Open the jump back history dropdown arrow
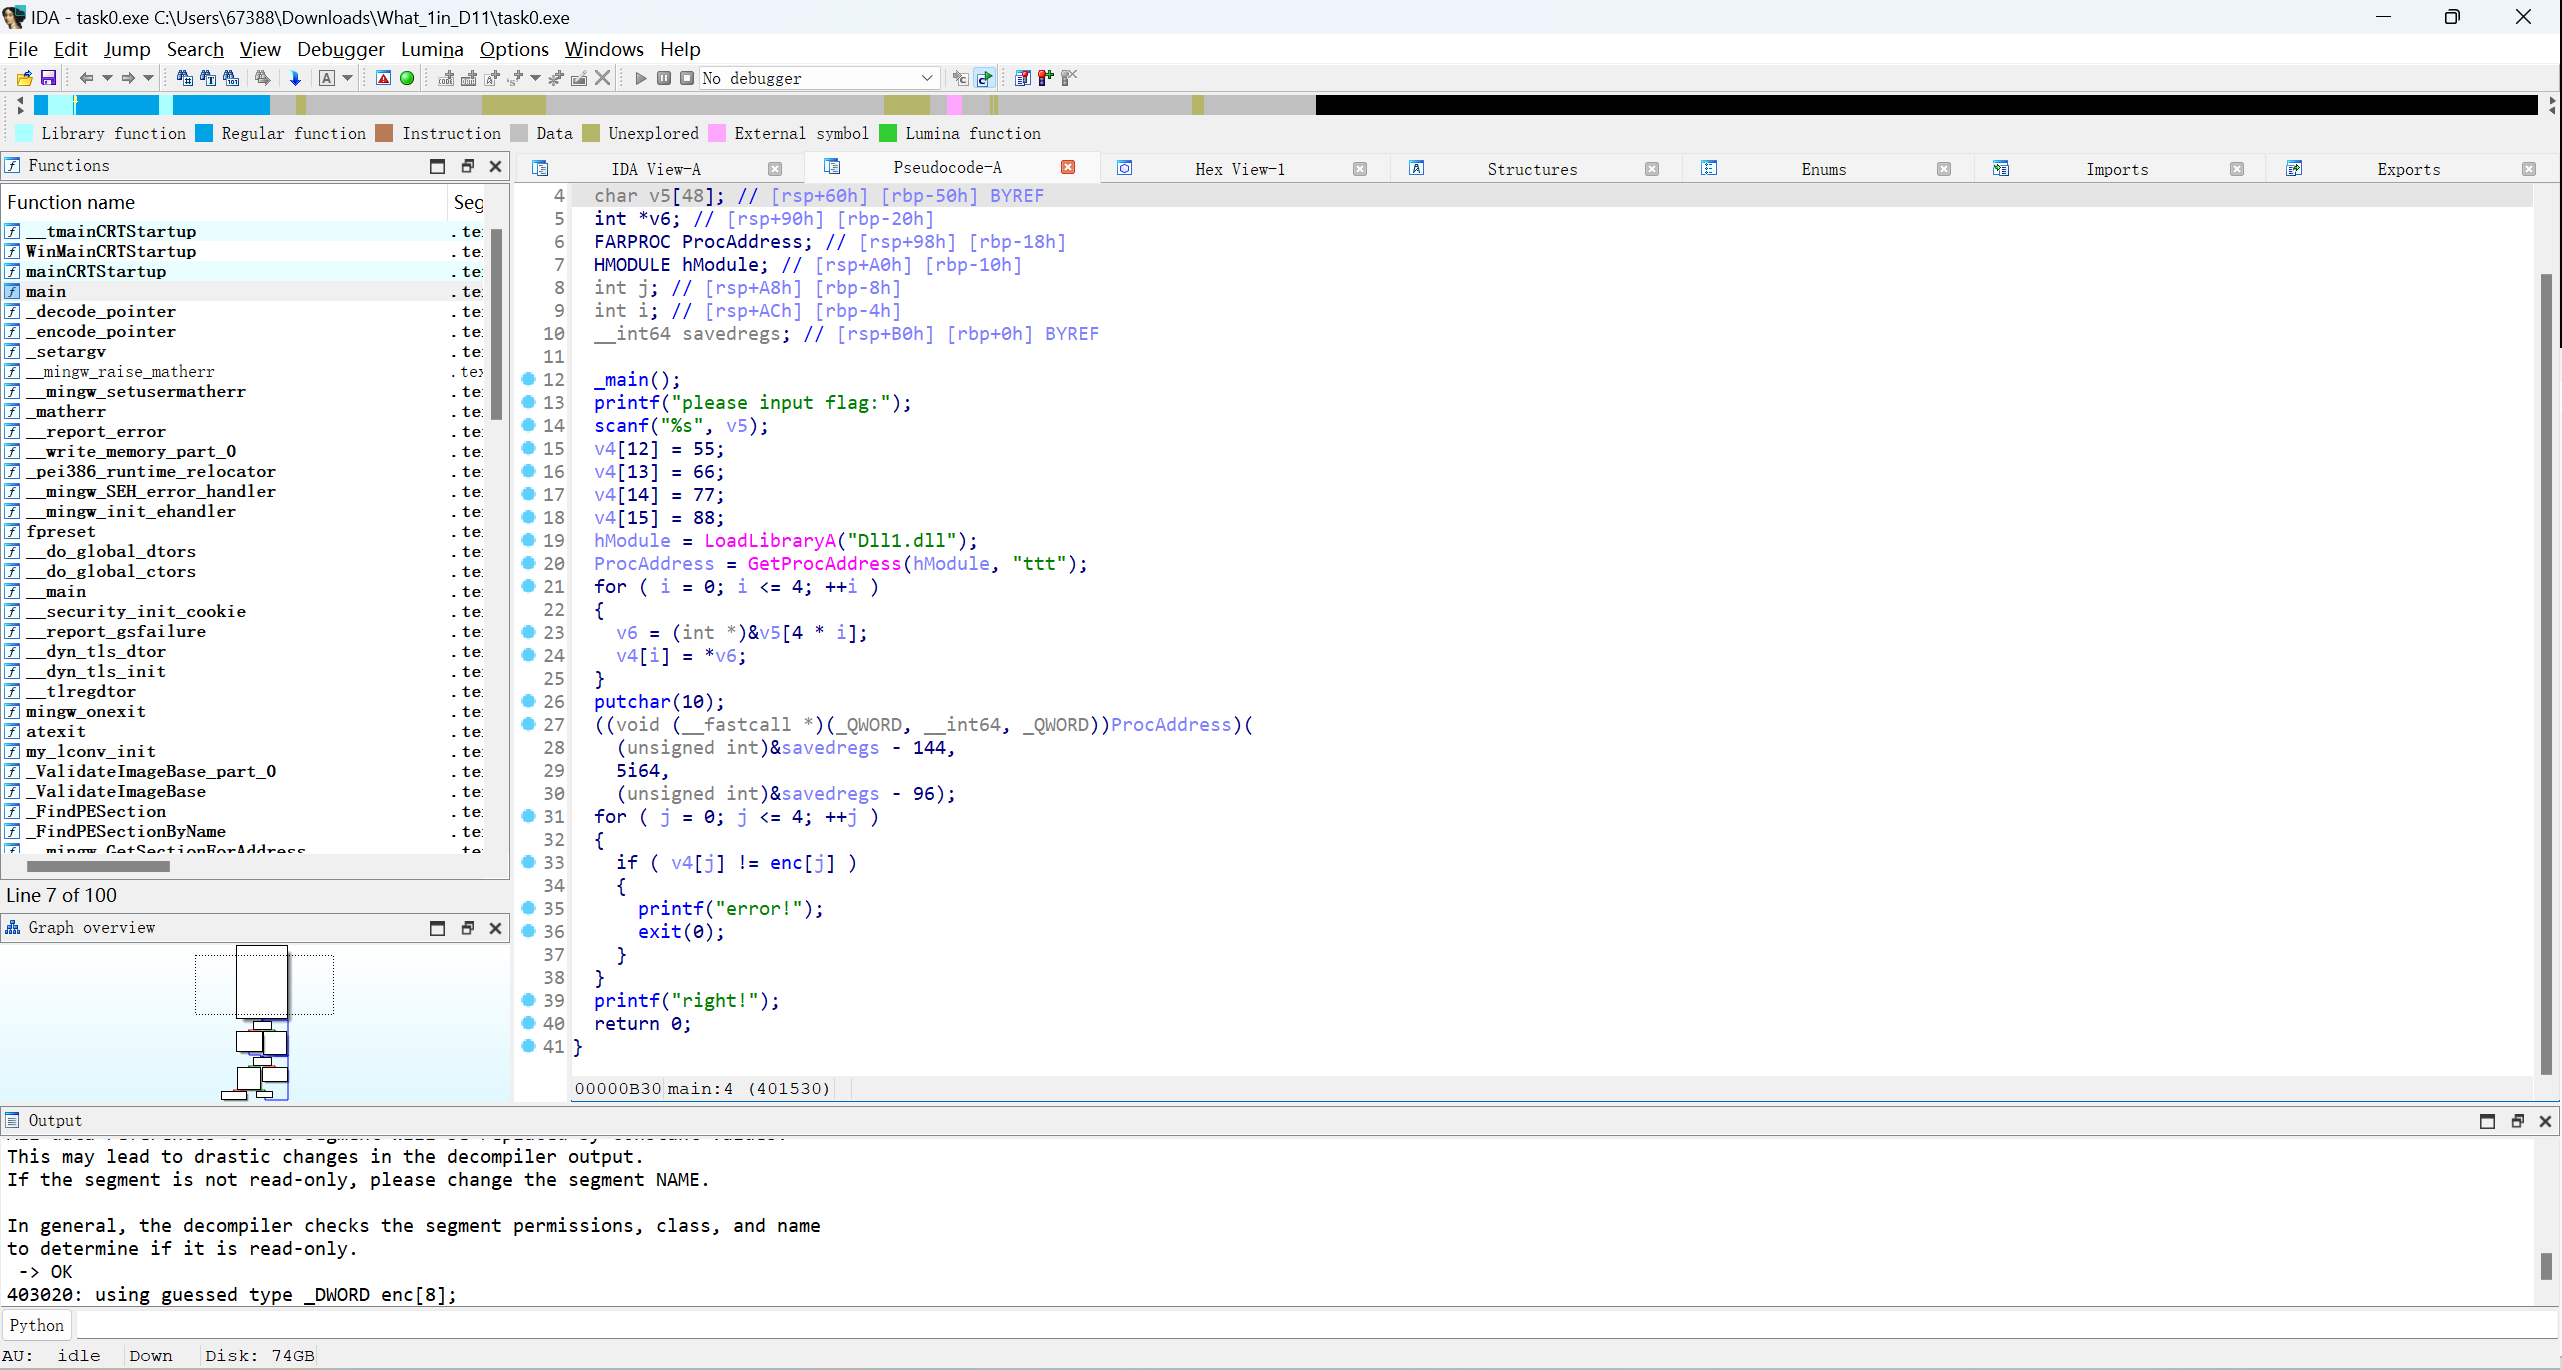 click(x=107, y=78)
